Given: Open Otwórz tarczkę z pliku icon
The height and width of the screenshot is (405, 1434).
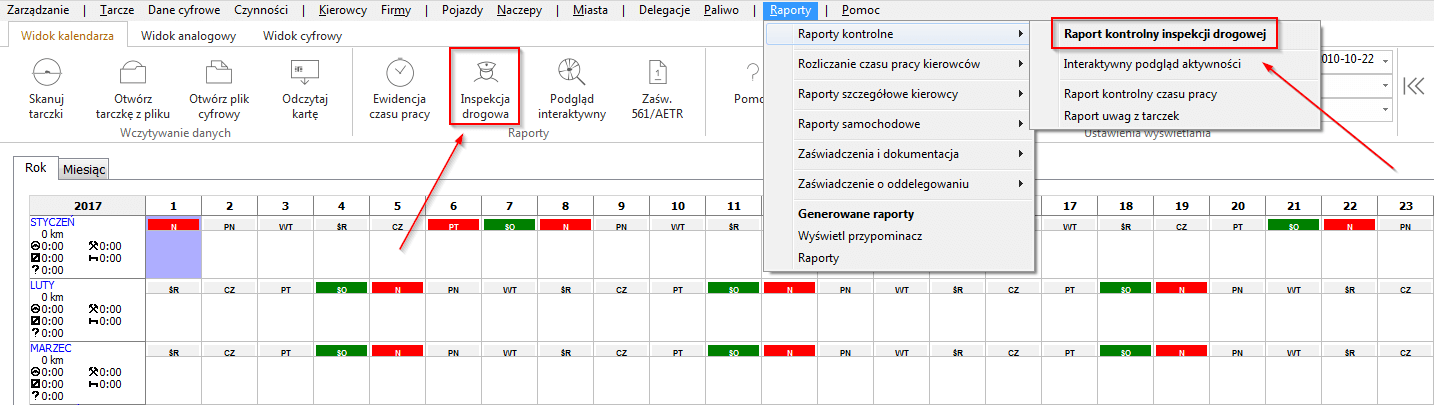Looking at the screenshot, I should click(x=132, y=73).
